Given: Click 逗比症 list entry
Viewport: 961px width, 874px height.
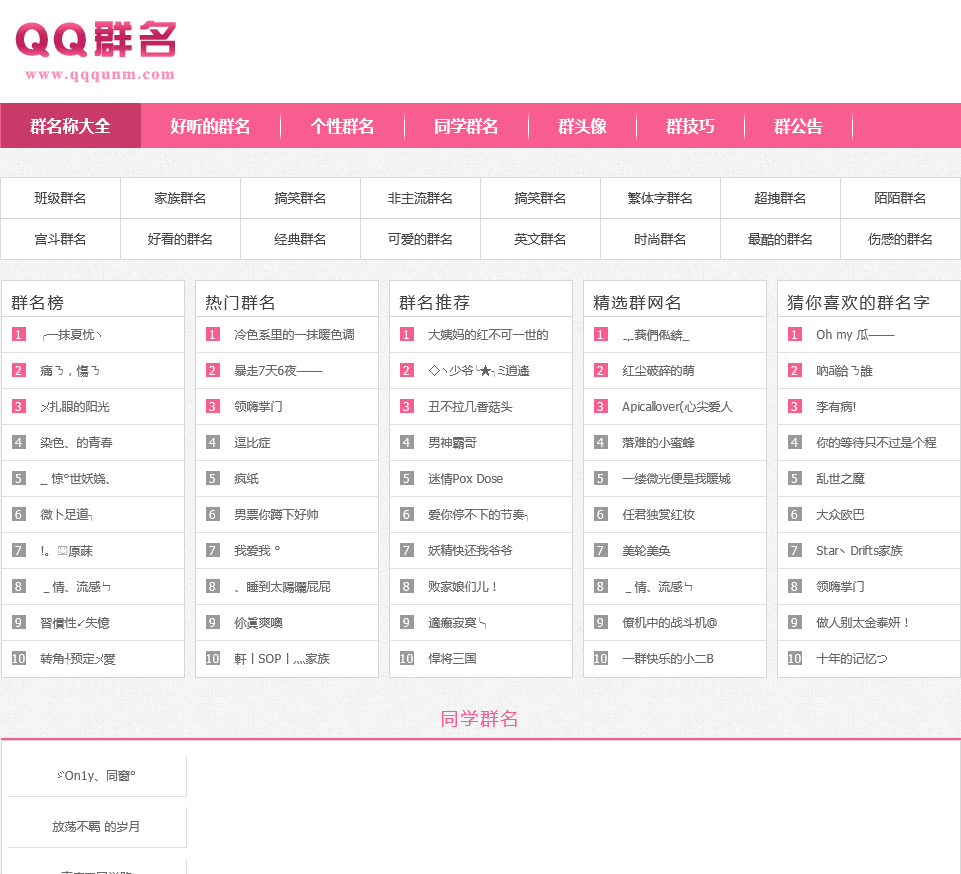Looking at the screenshot, I should (x=252, y=443).
